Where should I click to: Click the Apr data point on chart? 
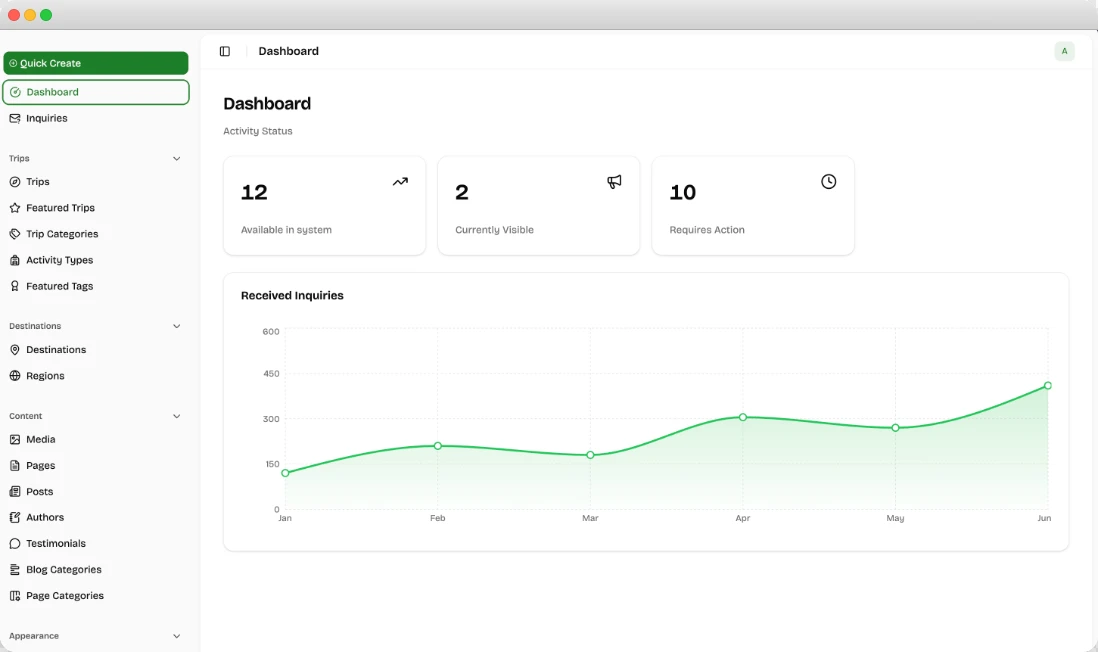tap(743, 417)
